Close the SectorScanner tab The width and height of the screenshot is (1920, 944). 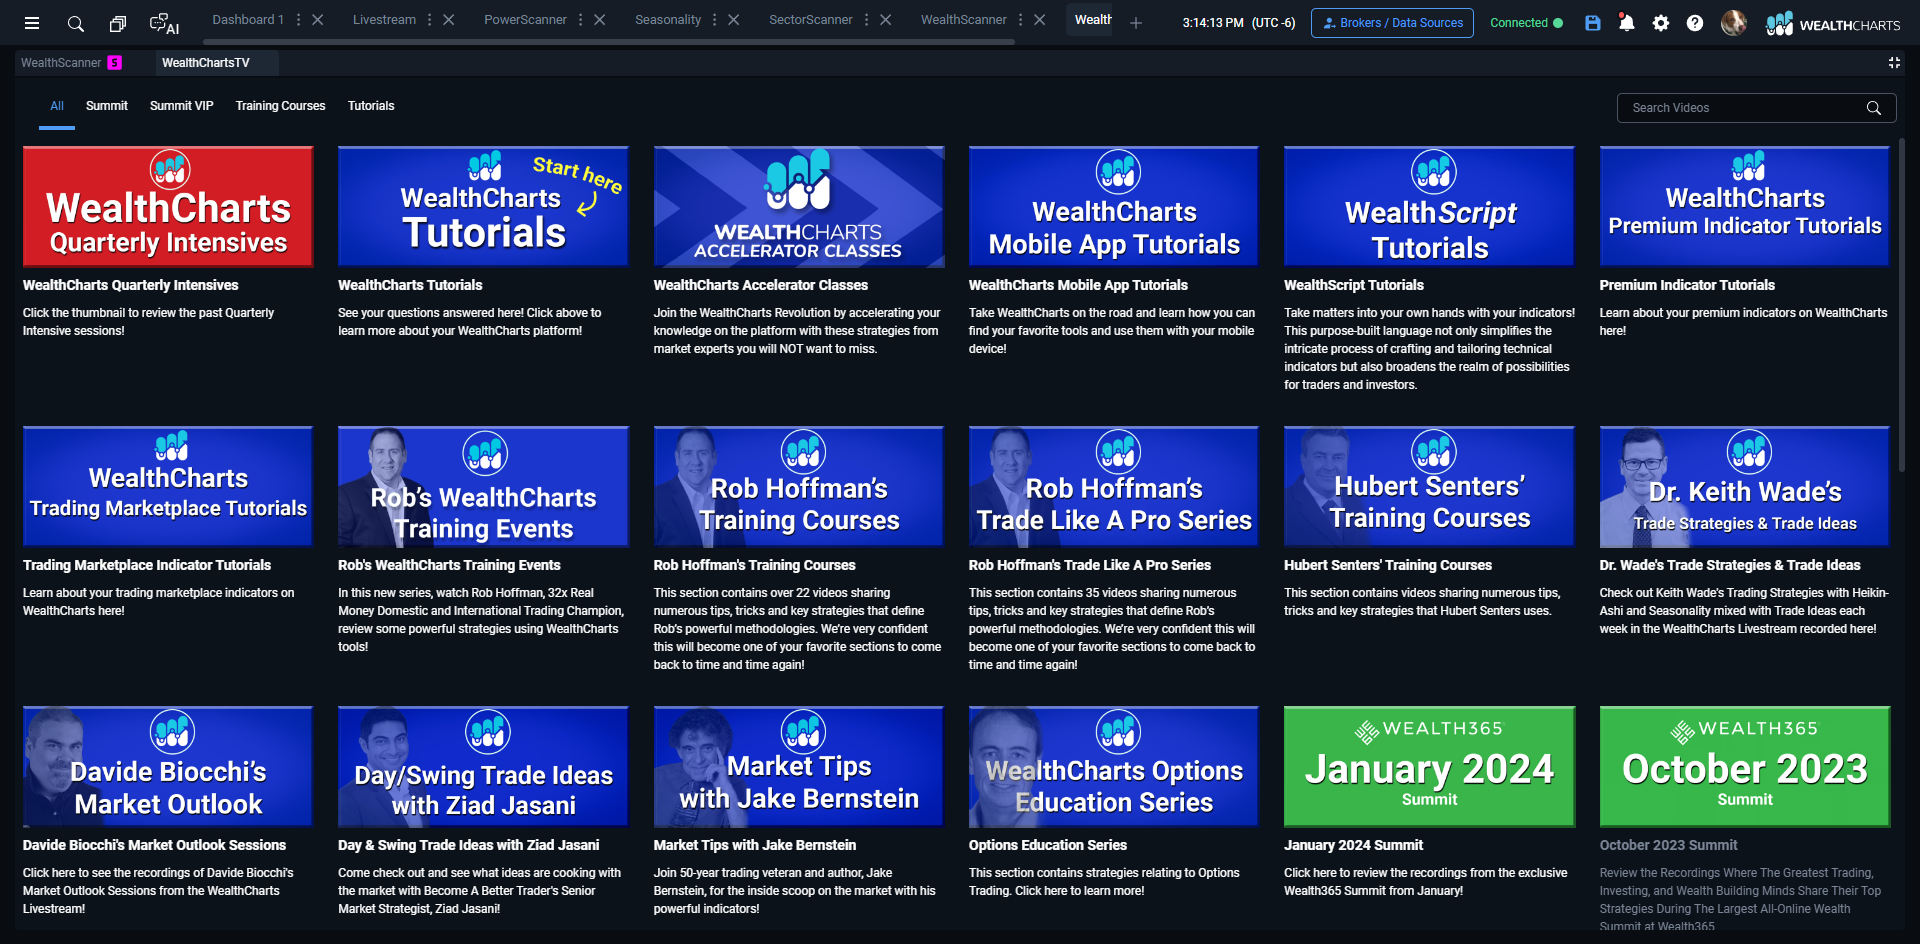[886, 20]
